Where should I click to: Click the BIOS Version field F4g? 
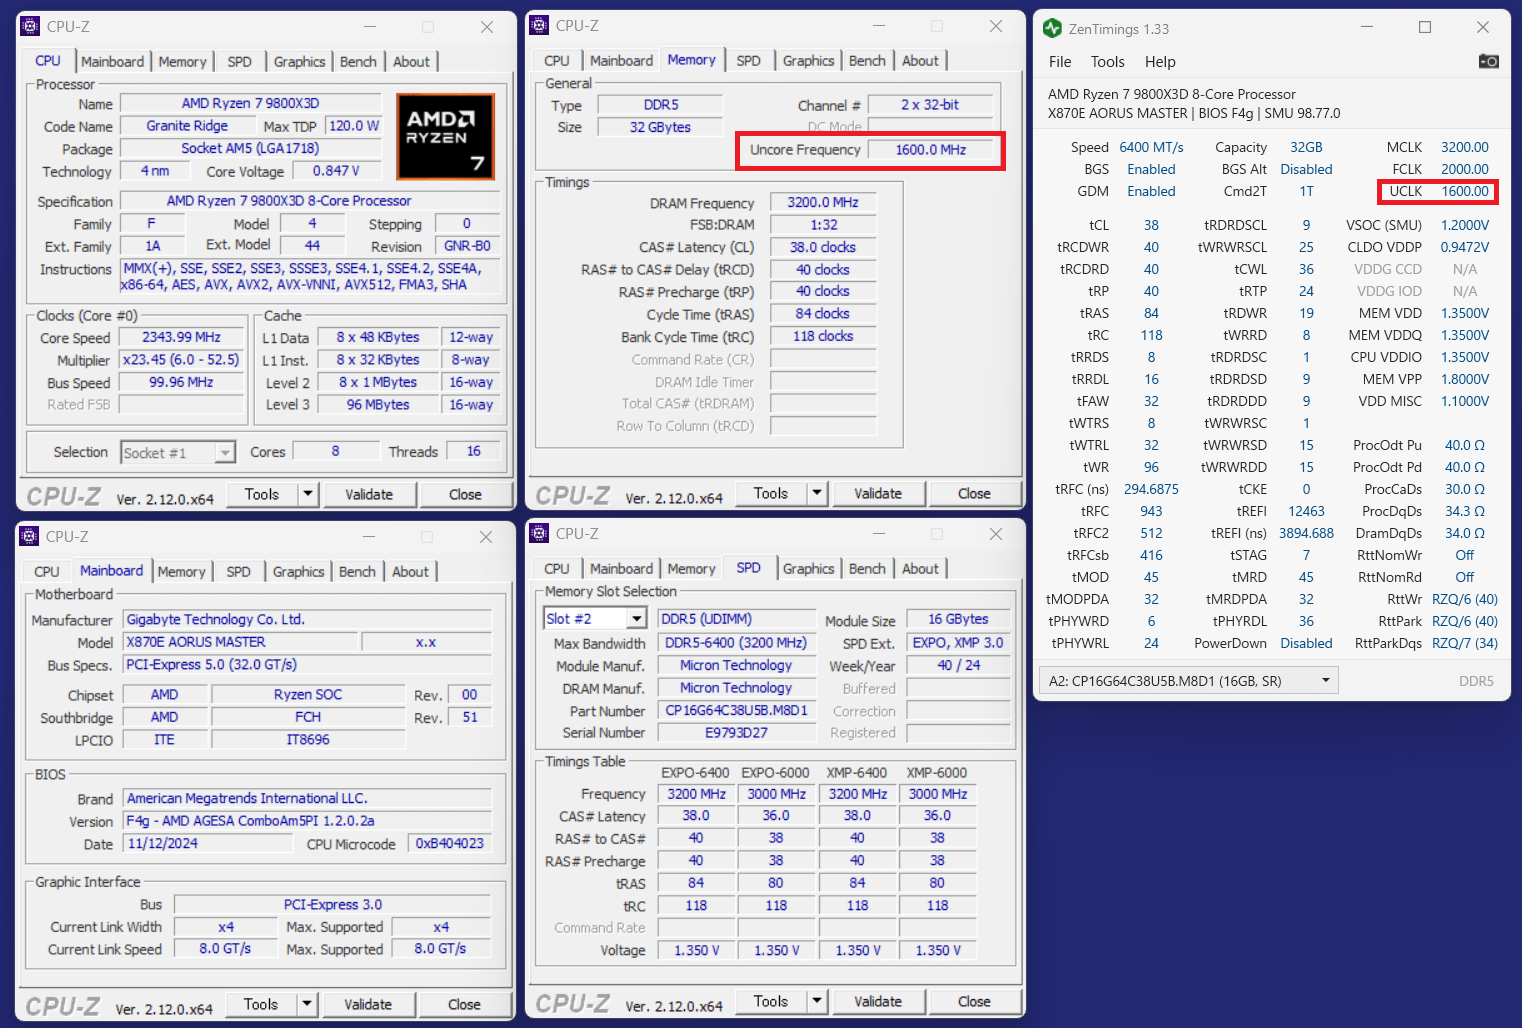click(x=307, y=821)
